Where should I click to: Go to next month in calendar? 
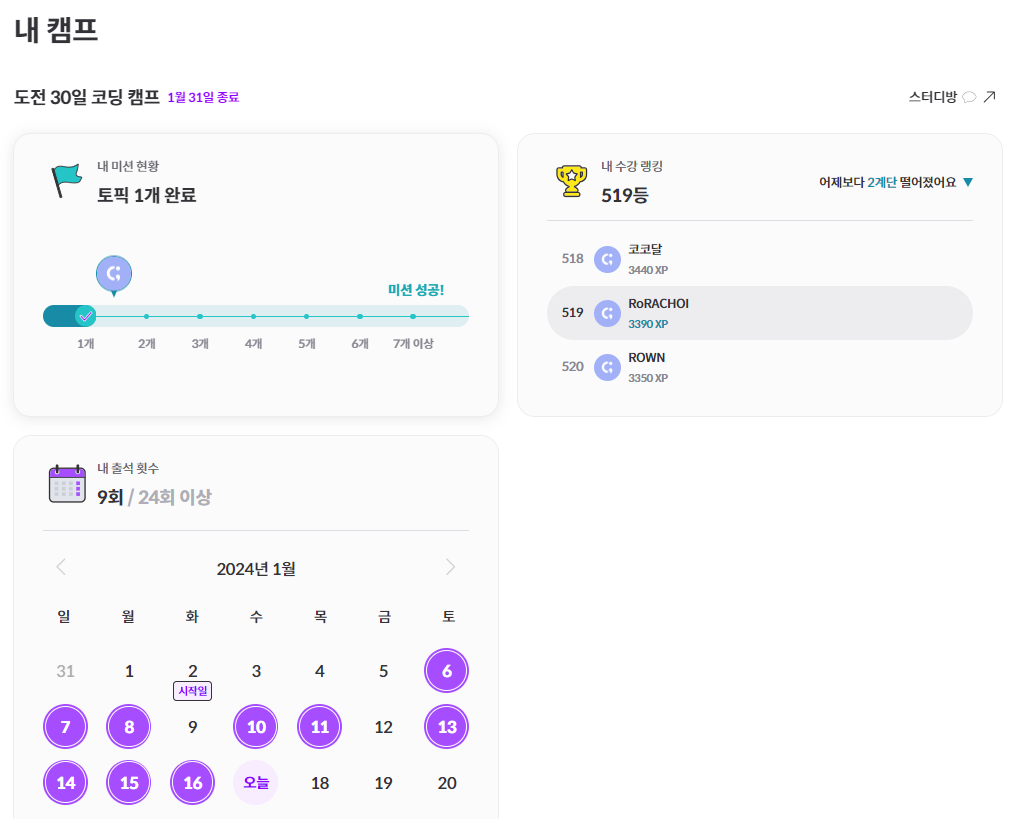[x=451, y=567]
